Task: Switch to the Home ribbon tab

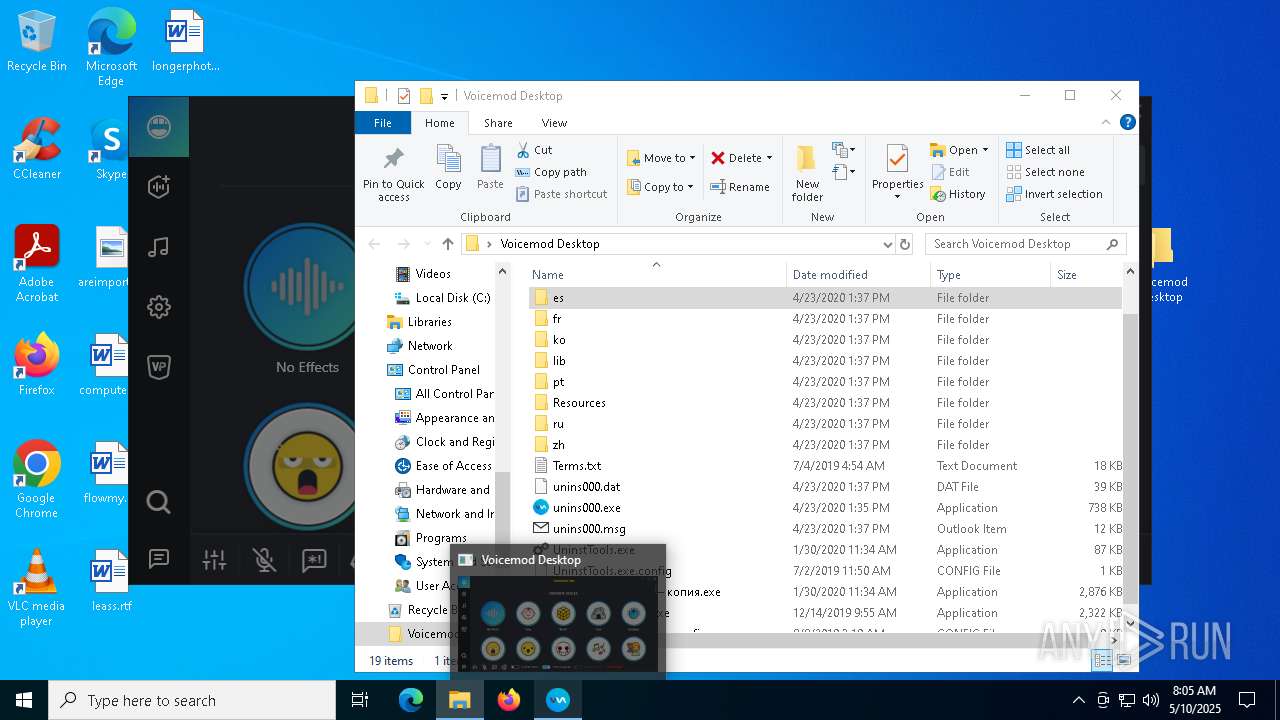Action: [x=440, y=123]
